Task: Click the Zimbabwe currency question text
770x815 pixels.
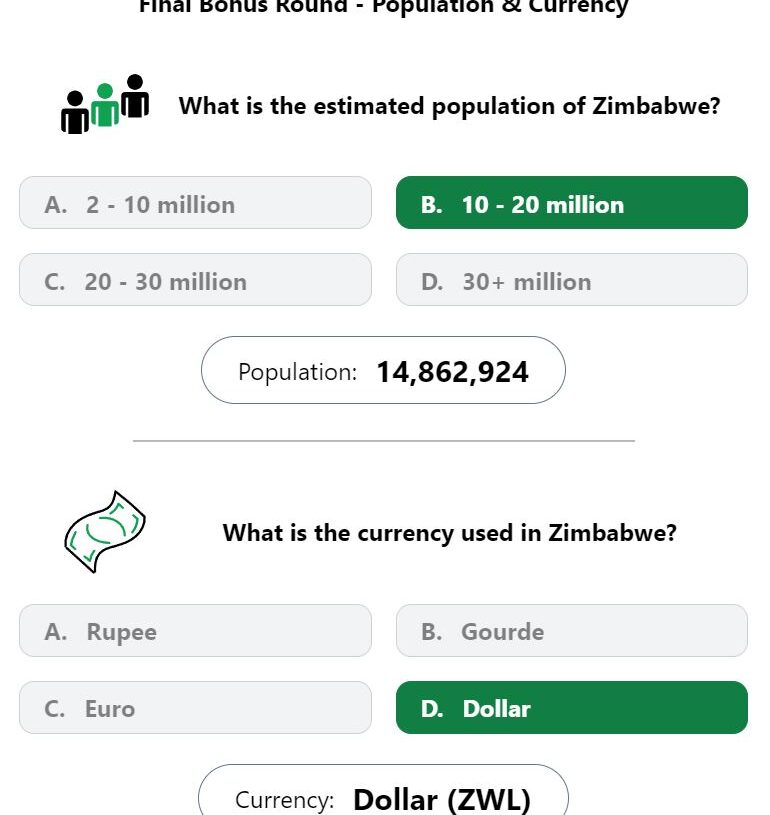Action: pos(450,533)
